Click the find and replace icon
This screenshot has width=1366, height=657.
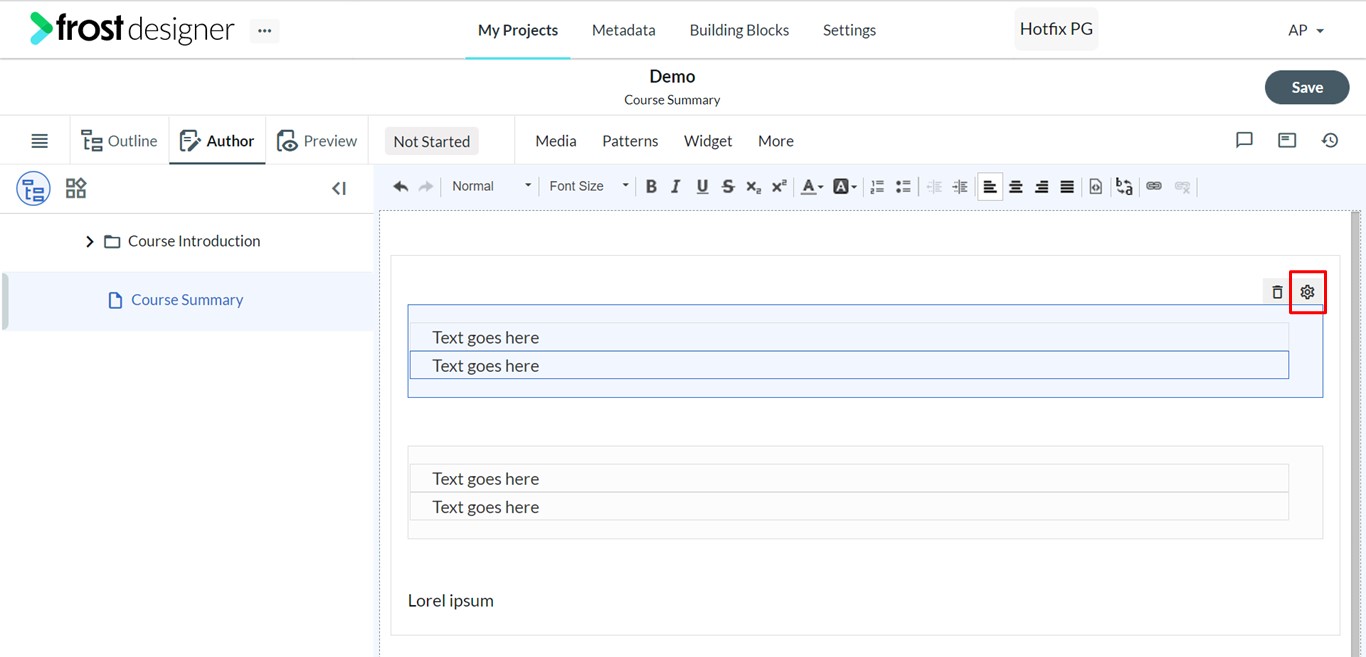(x=1124, y=186)
